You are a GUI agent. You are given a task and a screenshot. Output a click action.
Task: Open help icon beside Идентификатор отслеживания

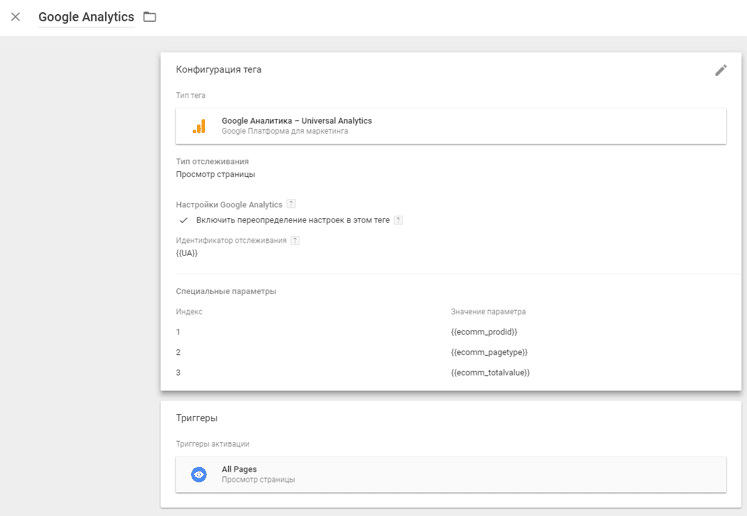(295, 241)
